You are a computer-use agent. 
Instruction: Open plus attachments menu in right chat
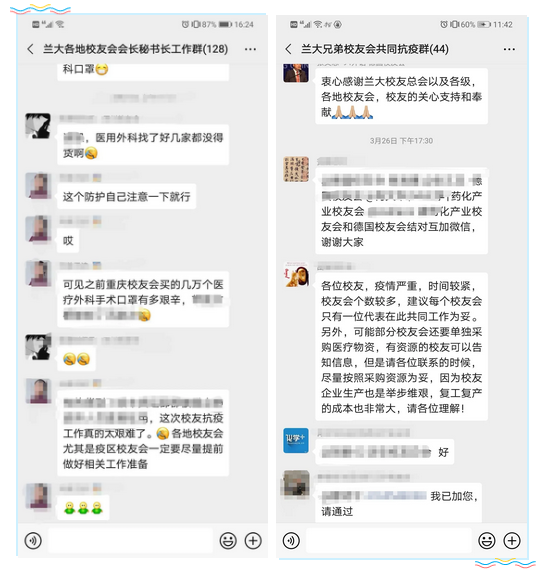[x=512, y=541]
